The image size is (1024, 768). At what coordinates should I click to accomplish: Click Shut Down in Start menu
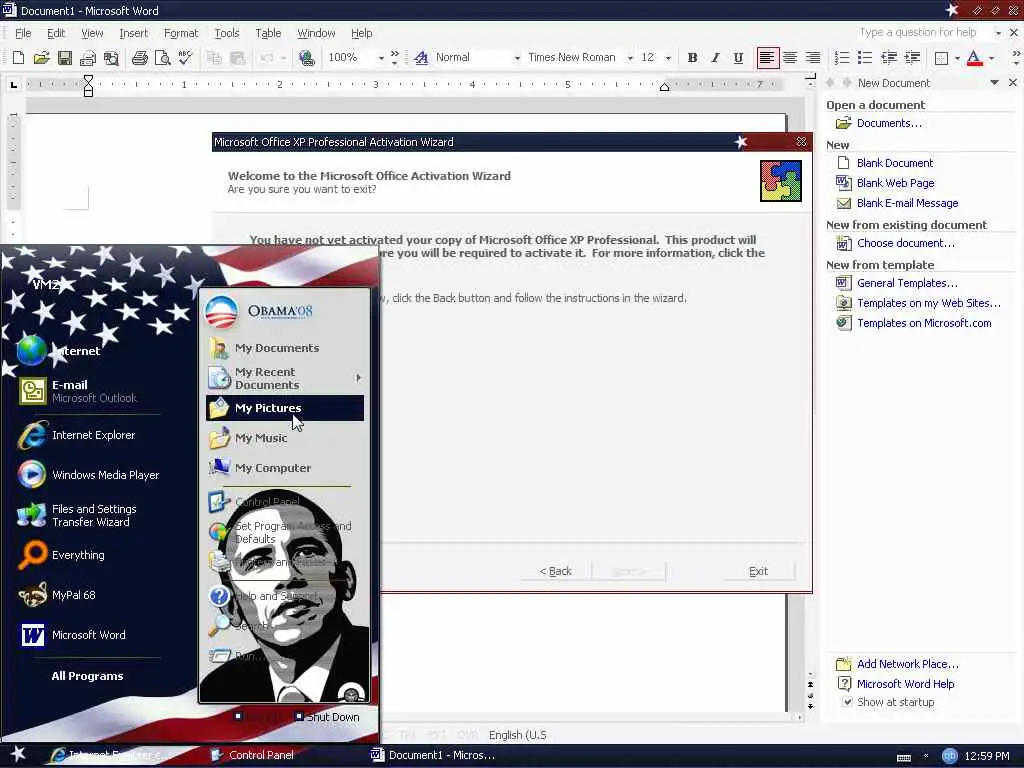pyautogui.click(x=327, y=717)
